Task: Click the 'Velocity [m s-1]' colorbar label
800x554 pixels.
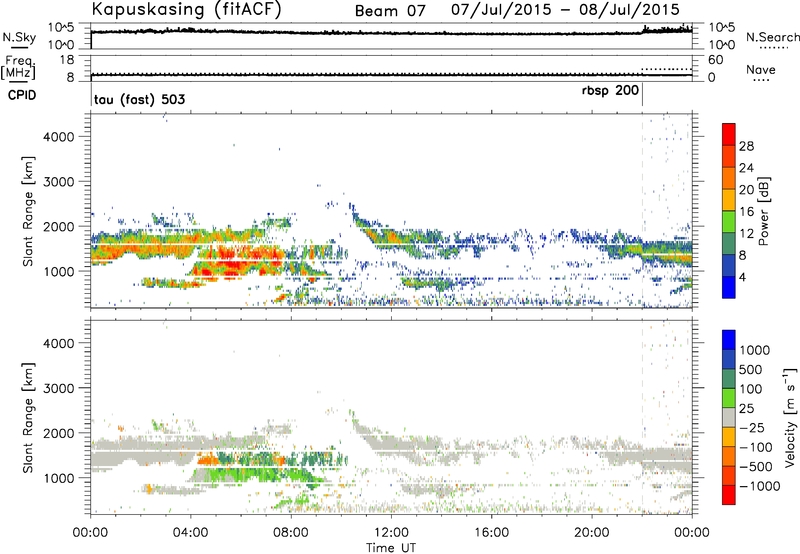Action: click(790, 417)
